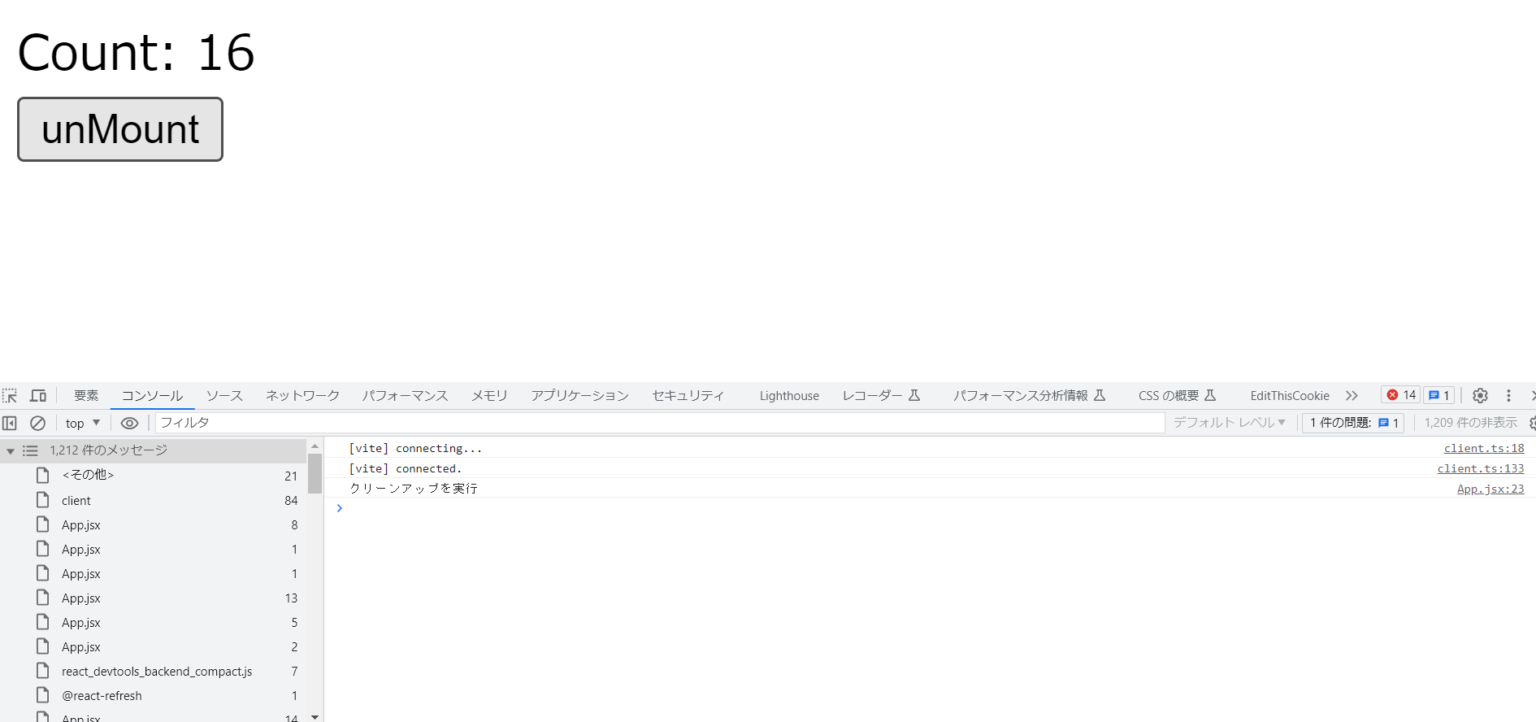Reveal the 1,209 hidden messages

point(1470,422)
